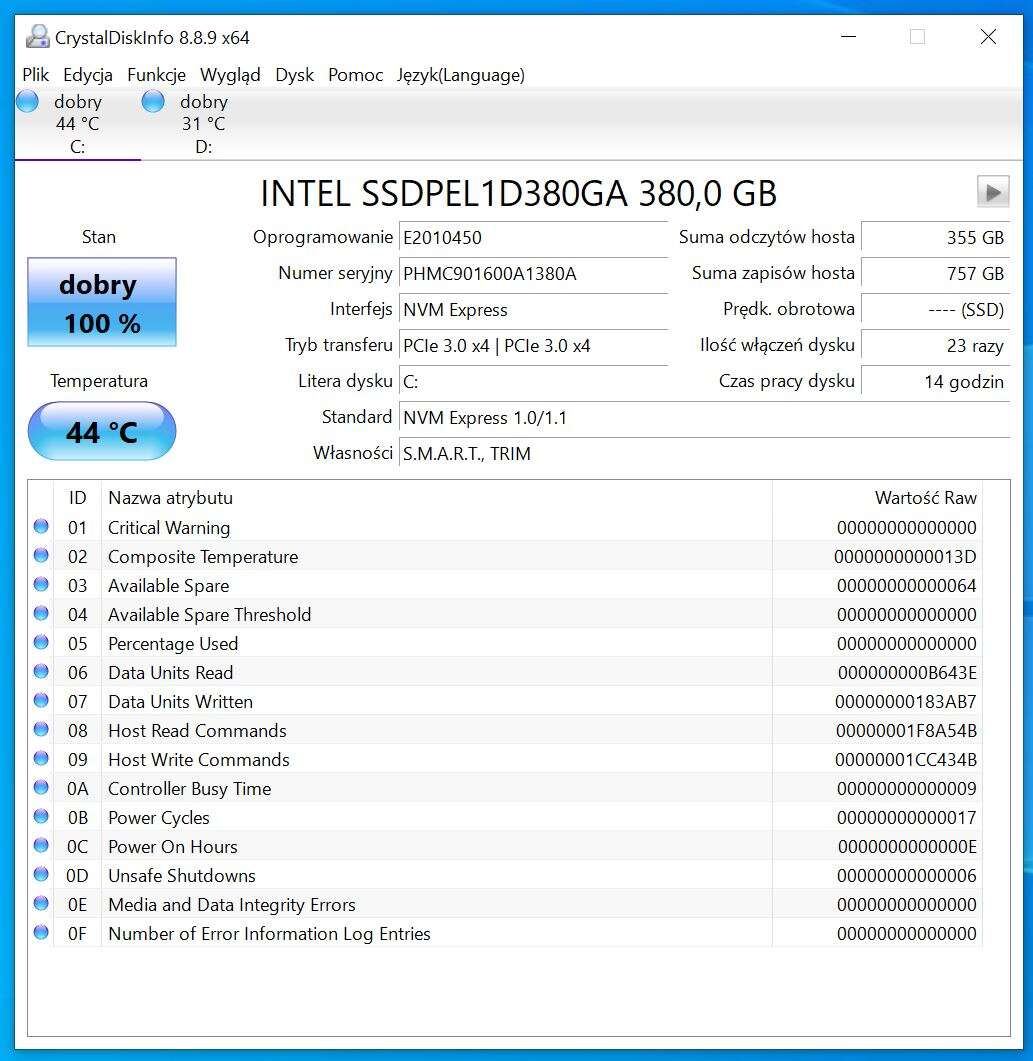Click the status orb beside Percentage Used
Viewport: 1033px width, 1061px height.
coord(41,643)
